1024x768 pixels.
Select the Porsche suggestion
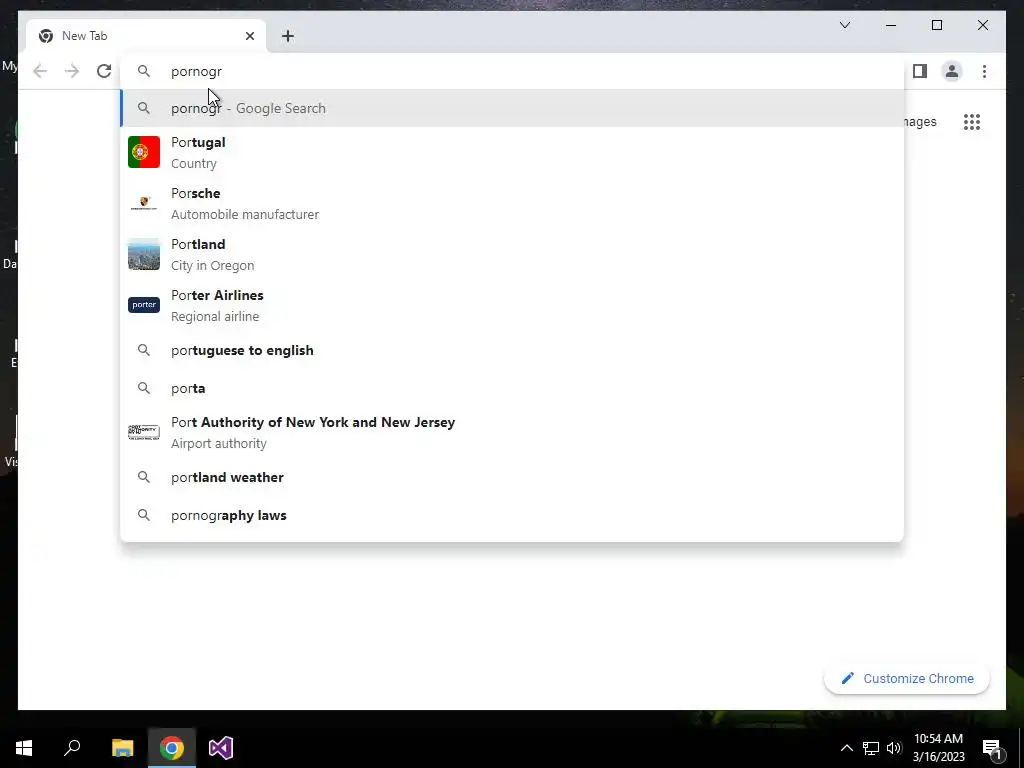tap(512, 203)
